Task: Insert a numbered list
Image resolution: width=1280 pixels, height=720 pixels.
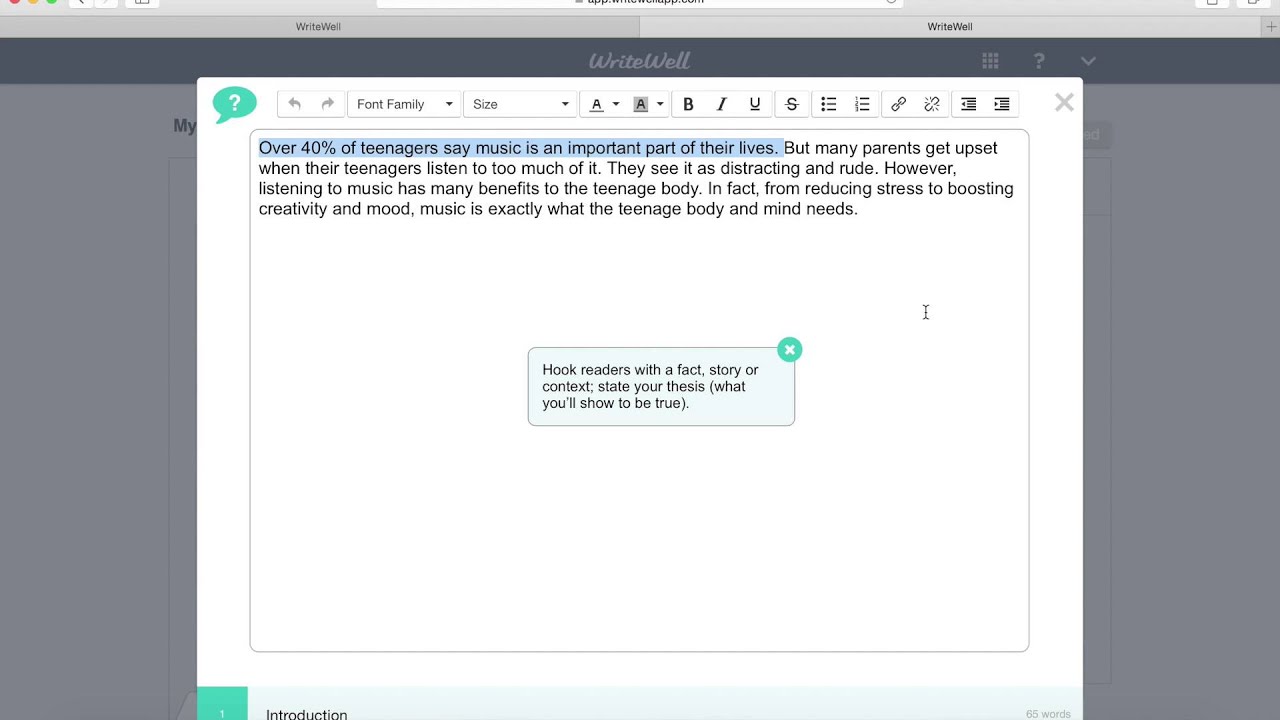Action: (862, 104)
